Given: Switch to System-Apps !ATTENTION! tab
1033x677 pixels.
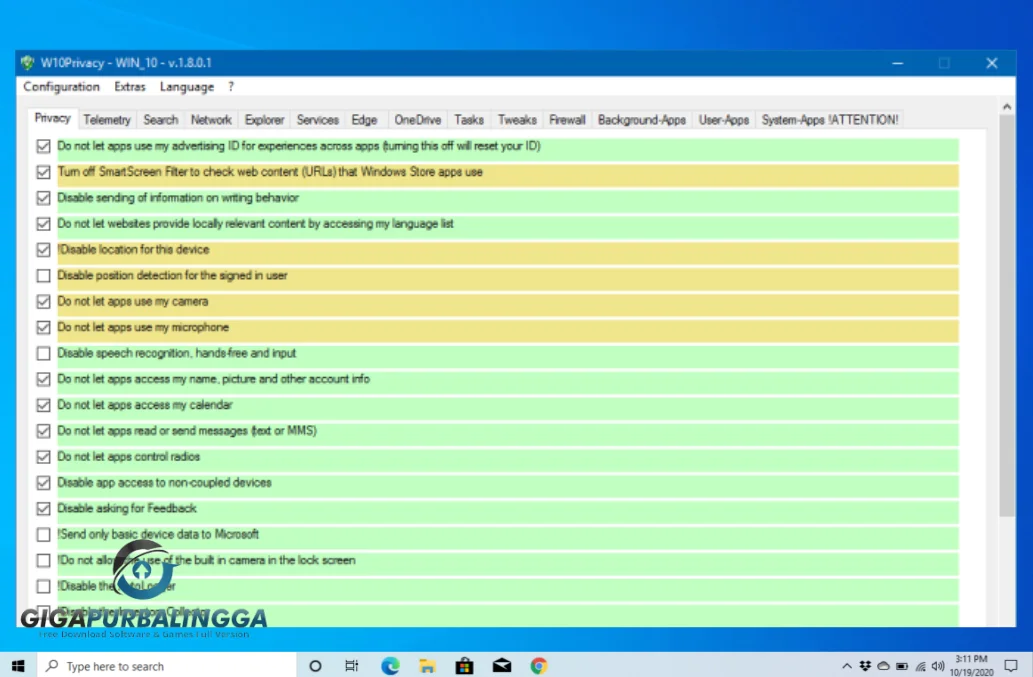Looking at the screenshot, I should point(830,120).
